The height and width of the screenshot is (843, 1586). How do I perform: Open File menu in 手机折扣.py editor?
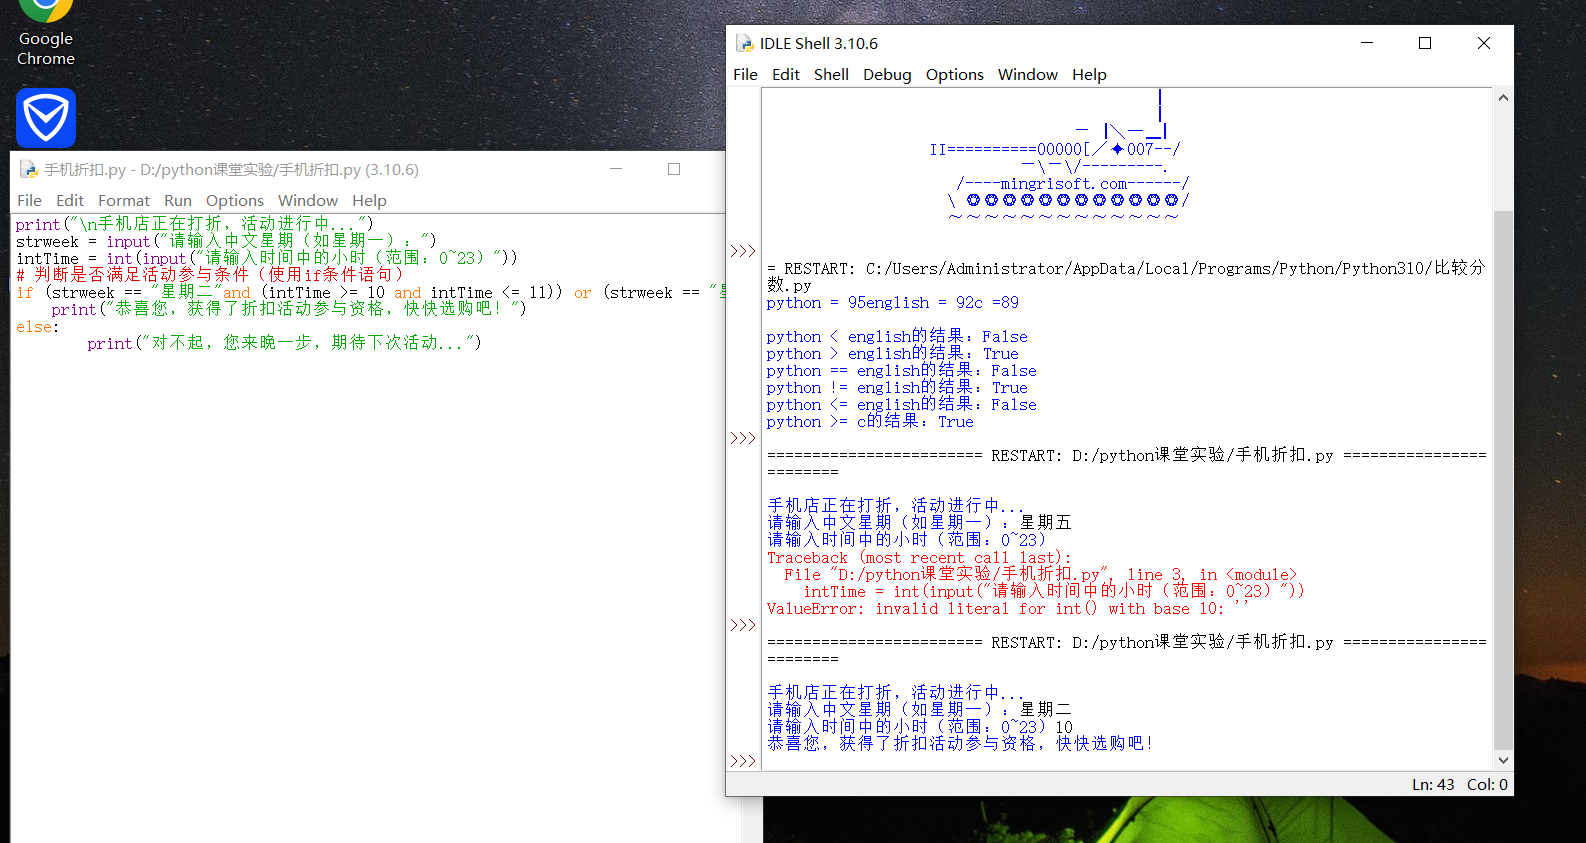pos(29,201)
